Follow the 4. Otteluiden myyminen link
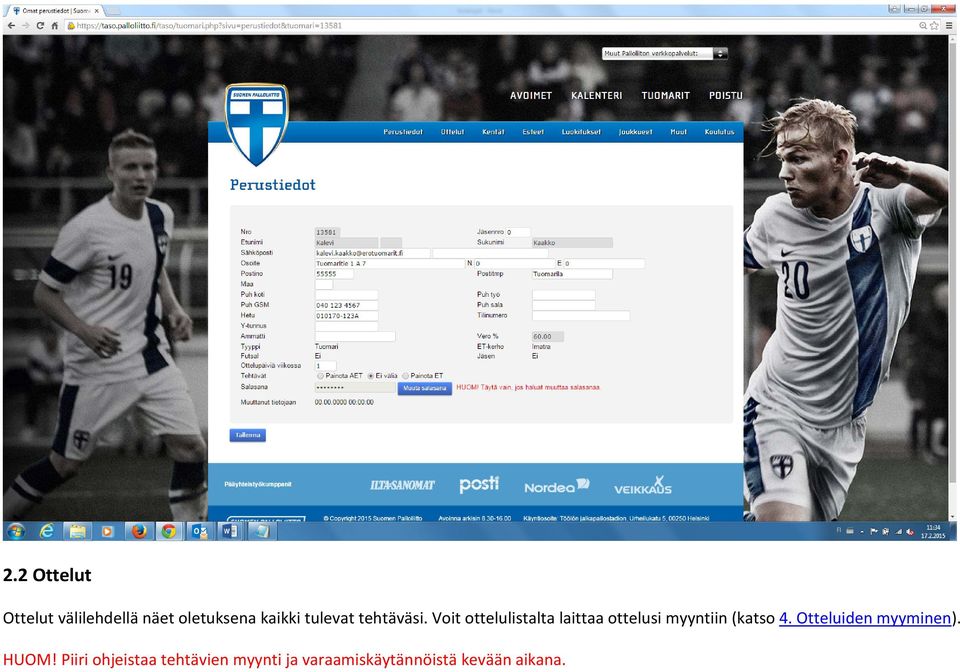Viewport: 960px width, 672px height. pos(865,618)
